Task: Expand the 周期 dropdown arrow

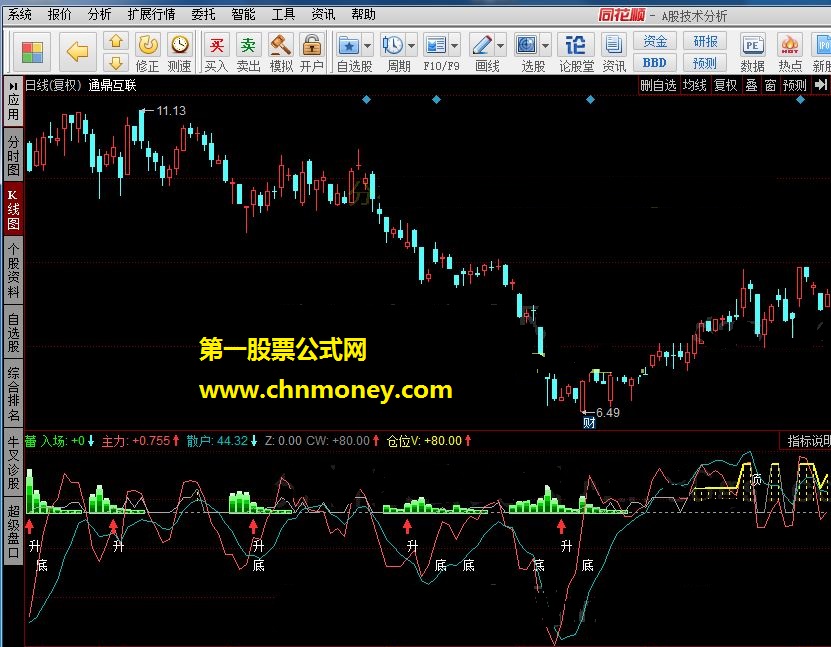Action: coord(411,46)
